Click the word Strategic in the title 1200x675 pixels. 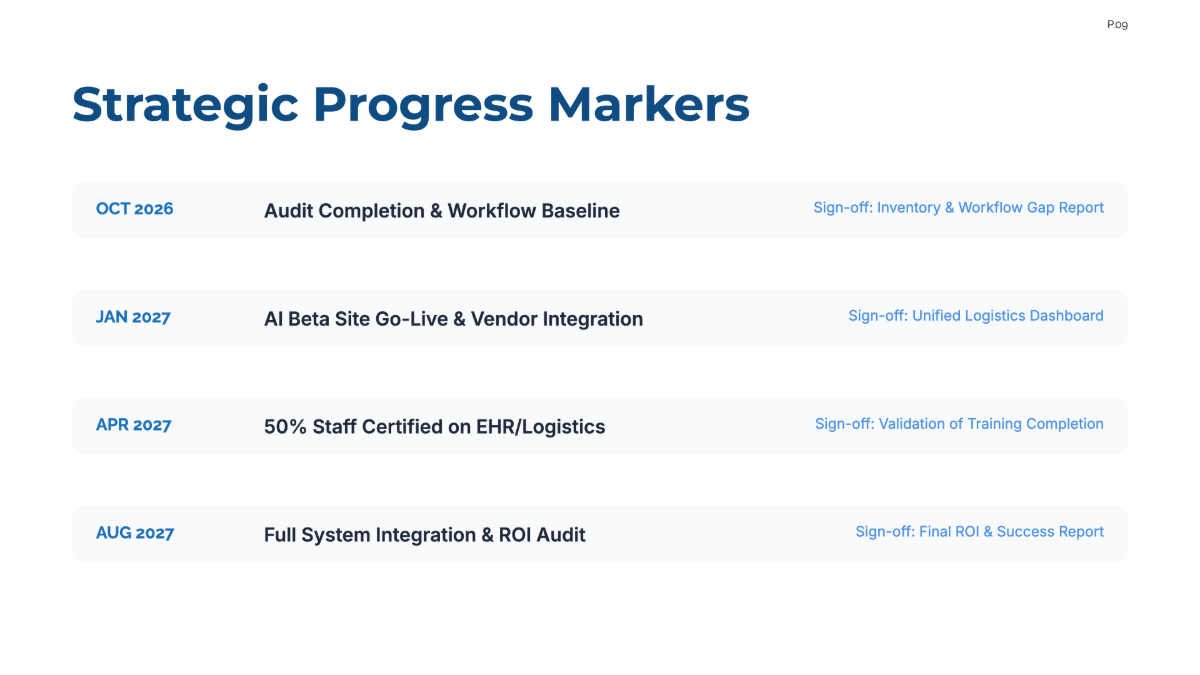click(185, 106)
